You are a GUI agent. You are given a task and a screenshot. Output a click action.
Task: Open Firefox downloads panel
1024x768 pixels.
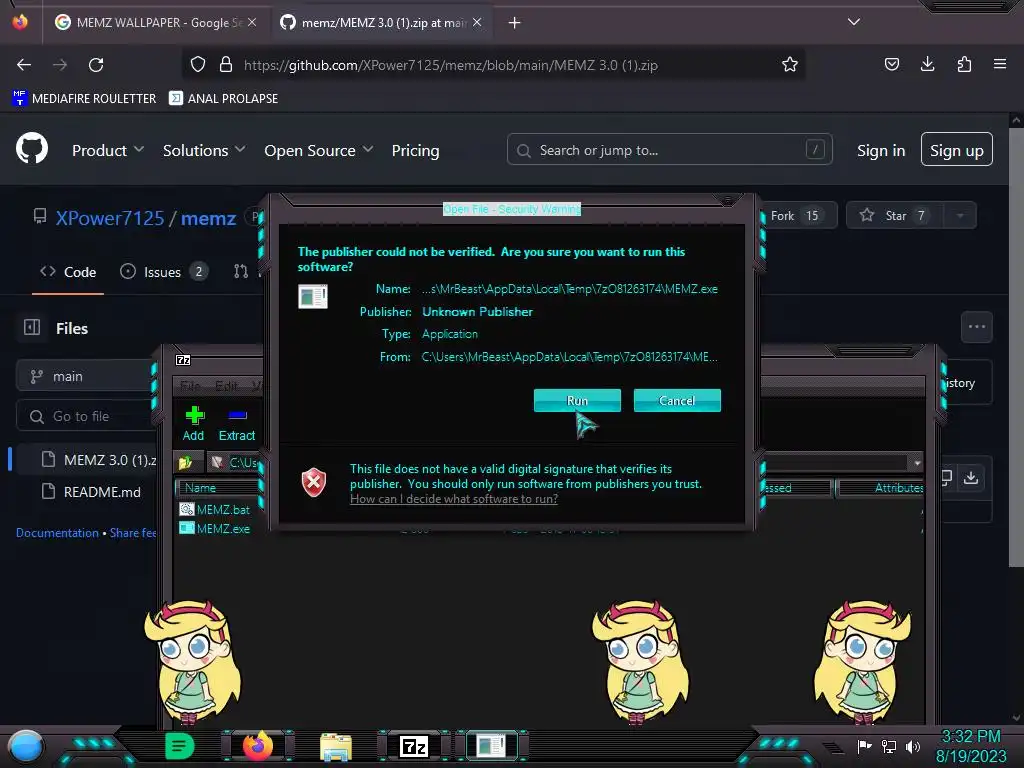[927, 64]
